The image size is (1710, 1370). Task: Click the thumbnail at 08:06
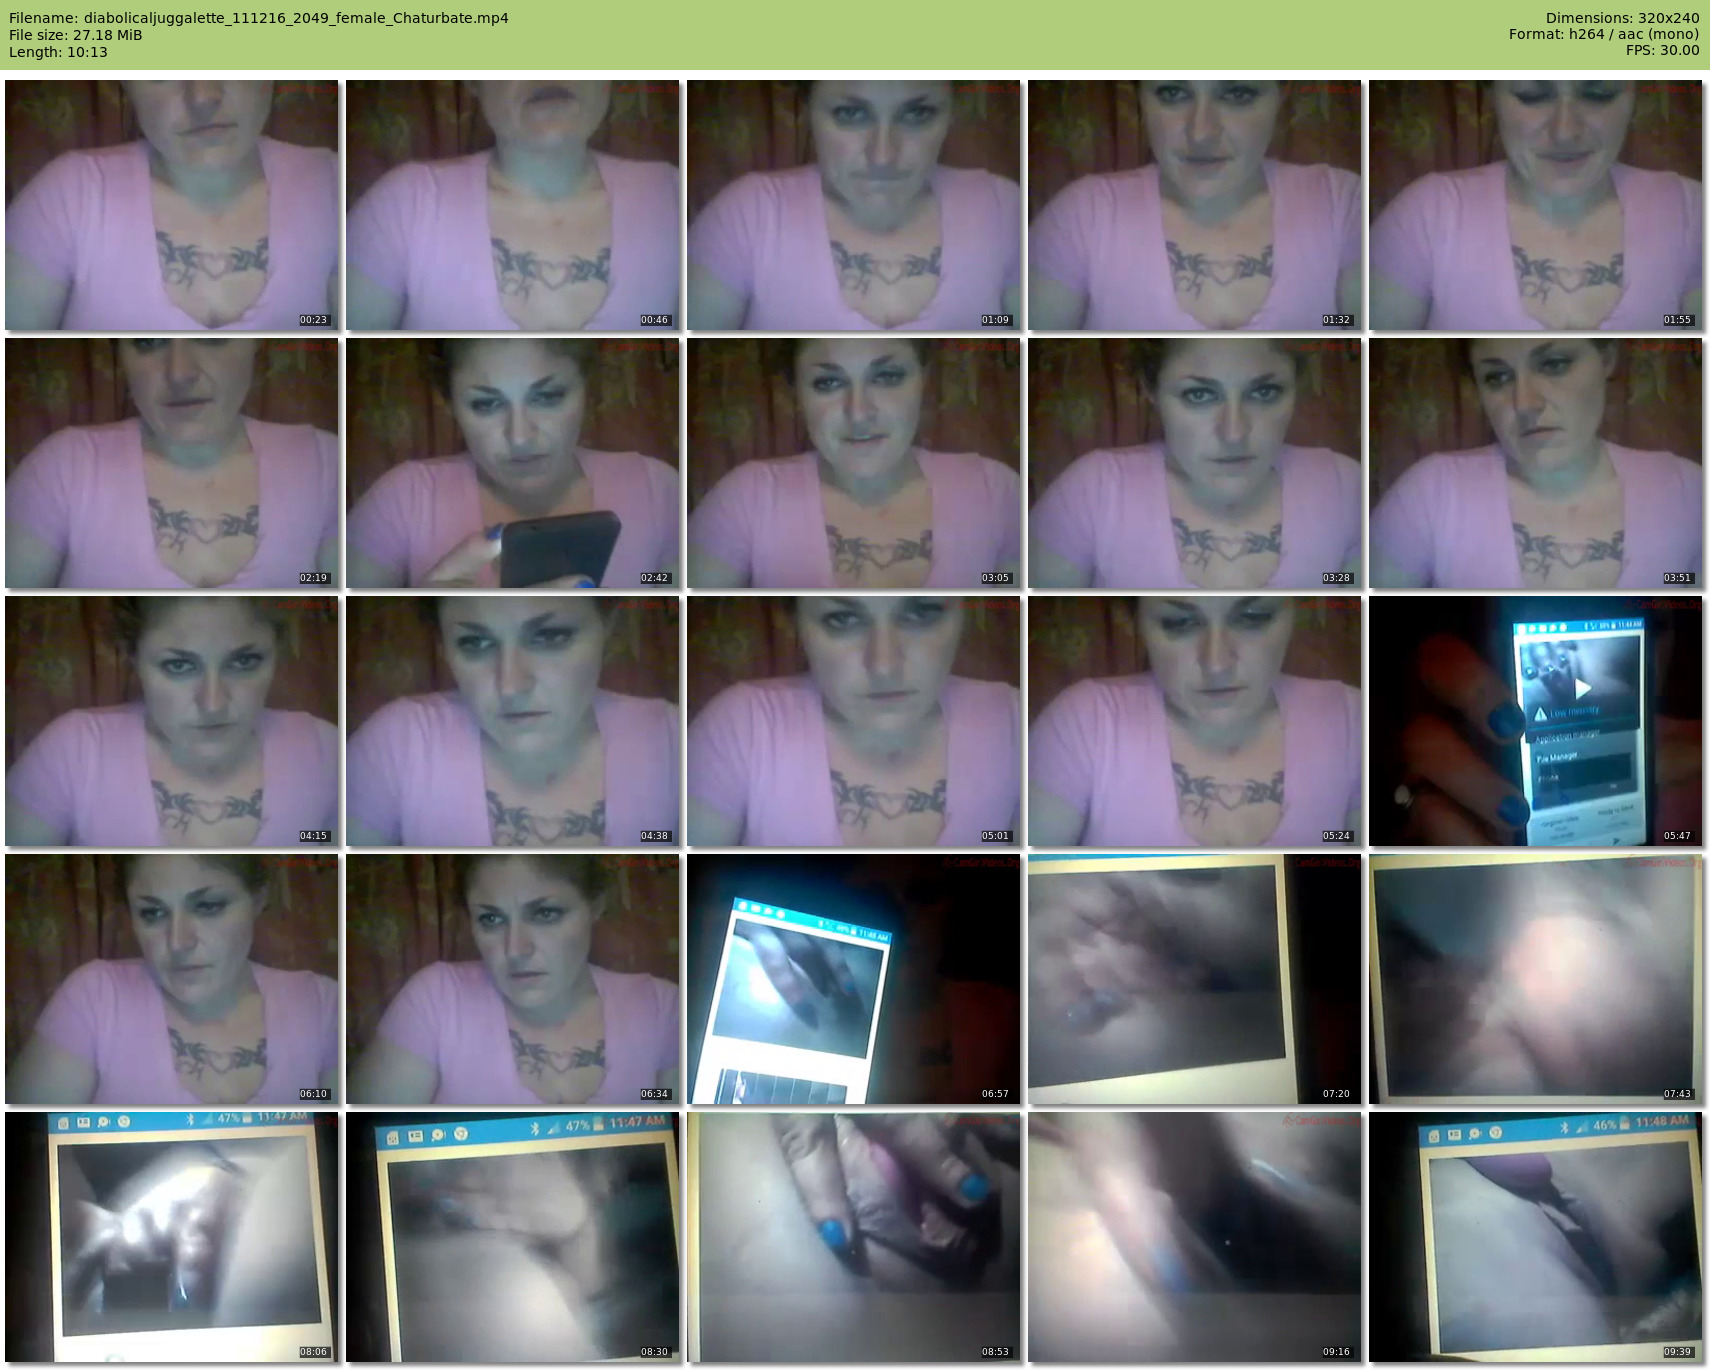click(x=172, y=1237)
